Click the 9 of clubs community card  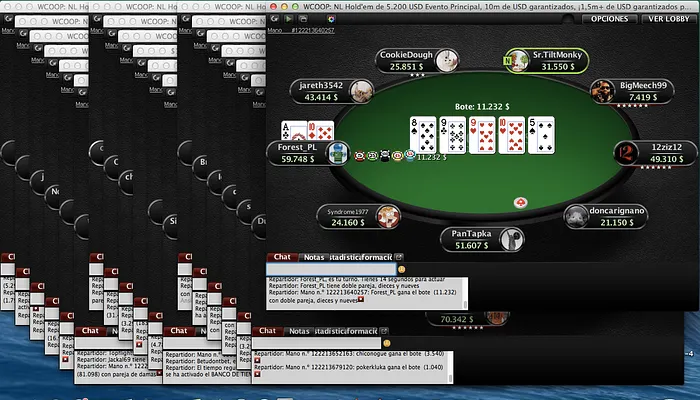point(452,135)
